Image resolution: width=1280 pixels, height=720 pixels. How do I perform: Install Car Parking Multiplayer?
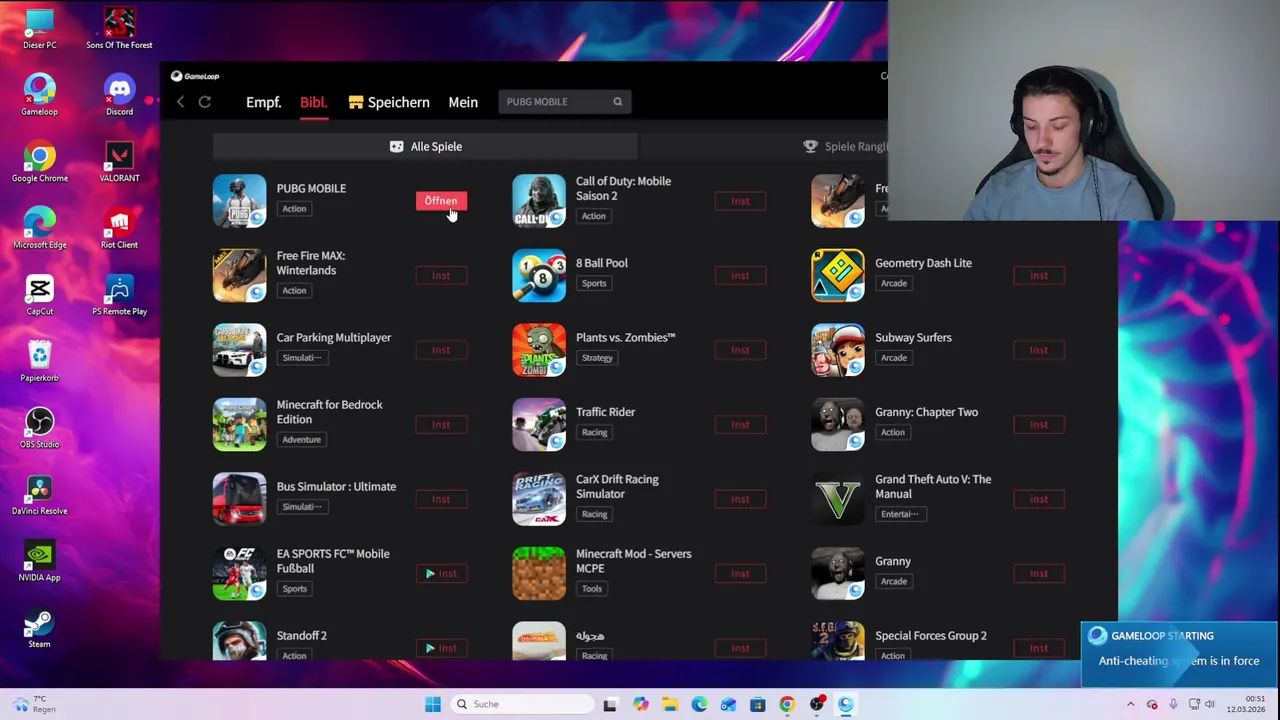(x=441, y=350)
